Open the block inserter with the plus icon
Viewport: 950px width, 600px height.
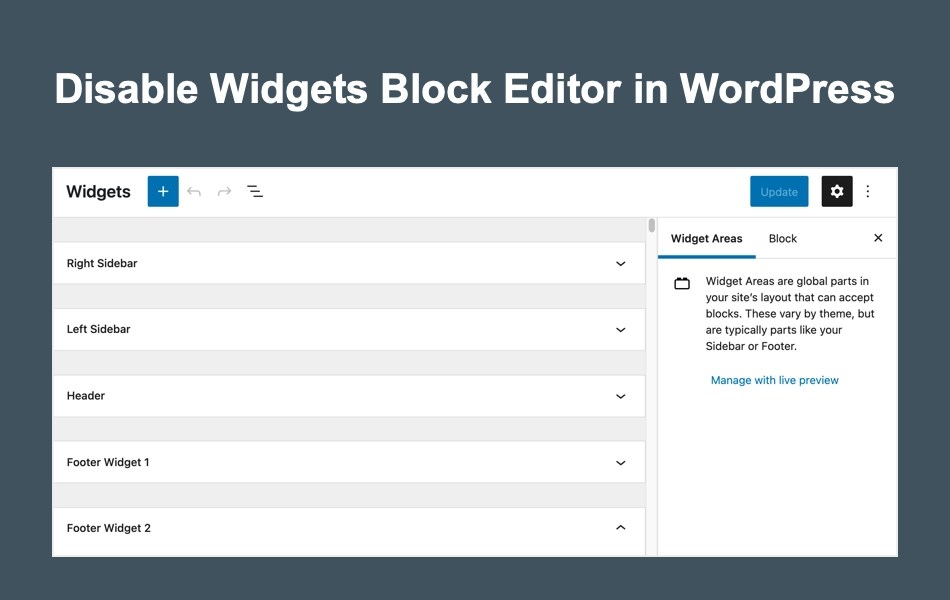pos(163,191)
